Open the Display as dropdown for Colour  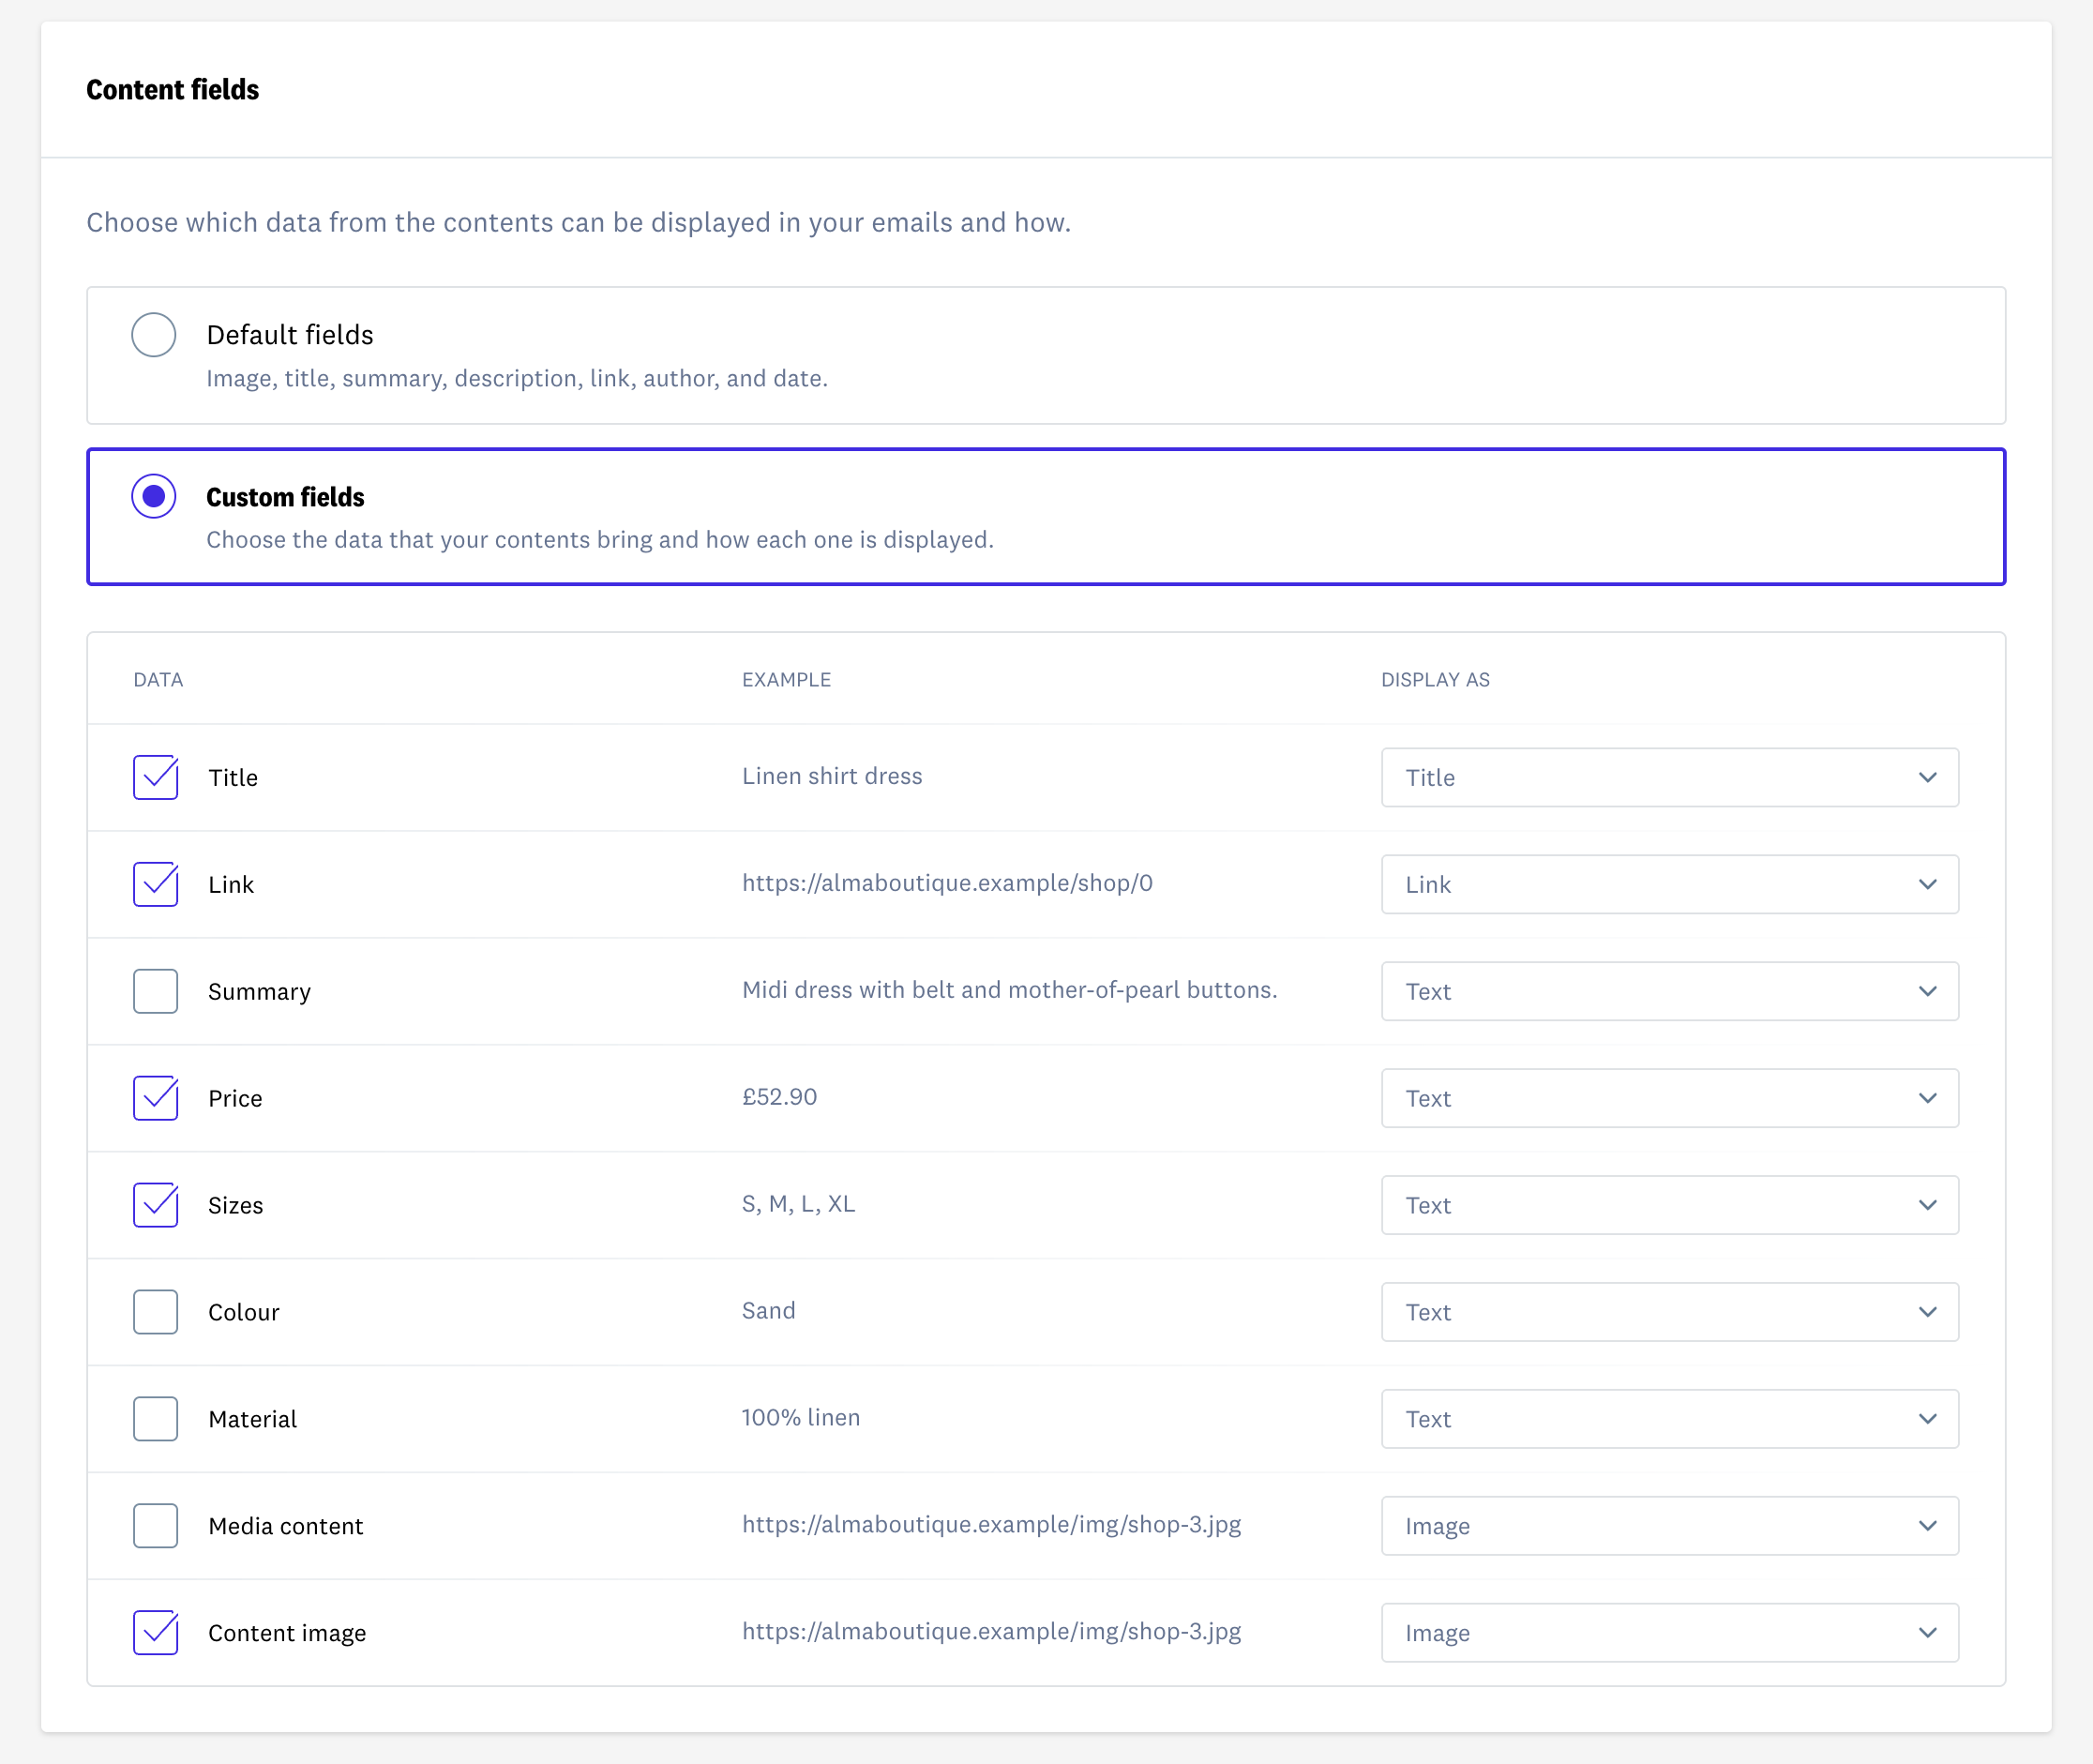[1670, 1313]
